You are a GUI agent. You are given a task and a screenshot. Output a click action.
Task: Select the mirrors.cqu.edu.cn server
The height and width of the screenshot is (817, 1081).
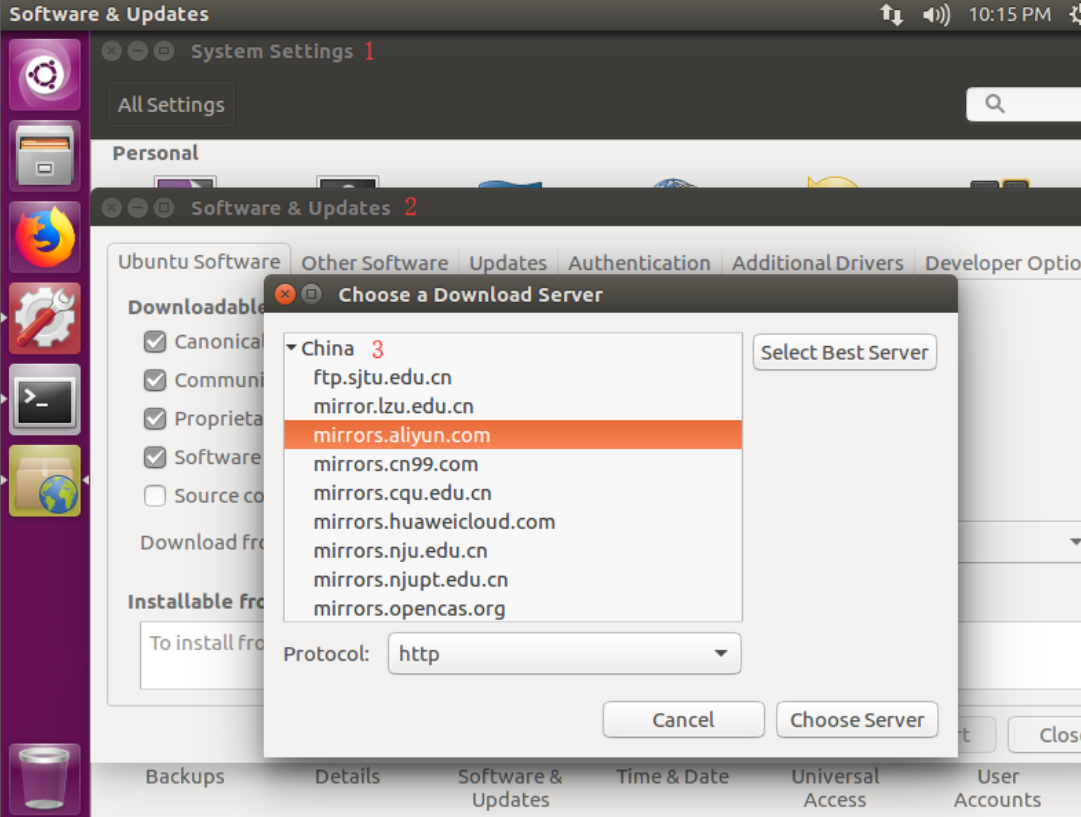pyautogui.click(x=513, y=493)
